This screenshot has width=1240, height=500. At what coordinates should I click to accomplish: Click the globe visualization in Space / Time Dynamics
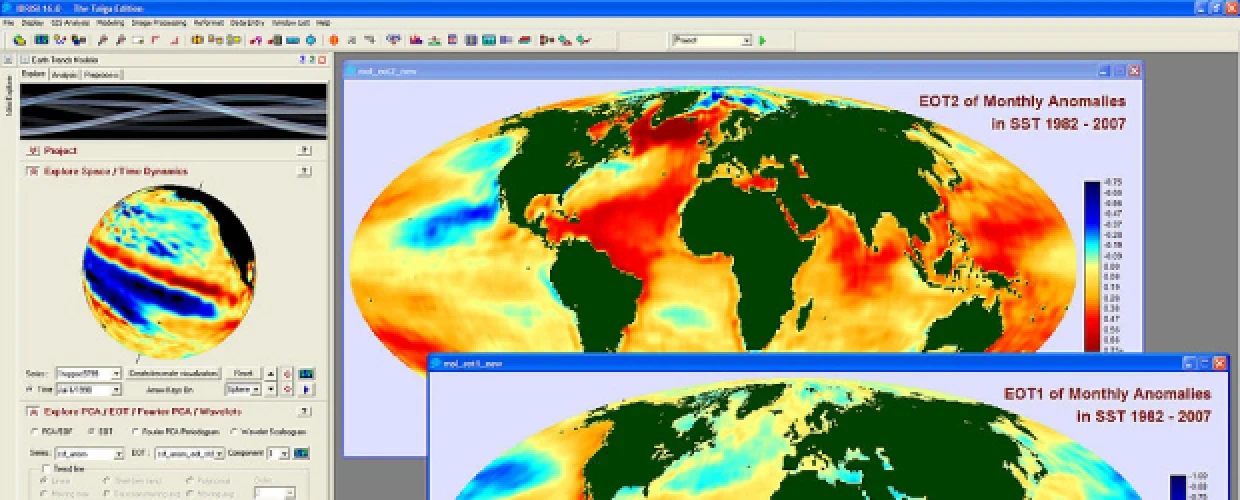click(x=169, y=270)
